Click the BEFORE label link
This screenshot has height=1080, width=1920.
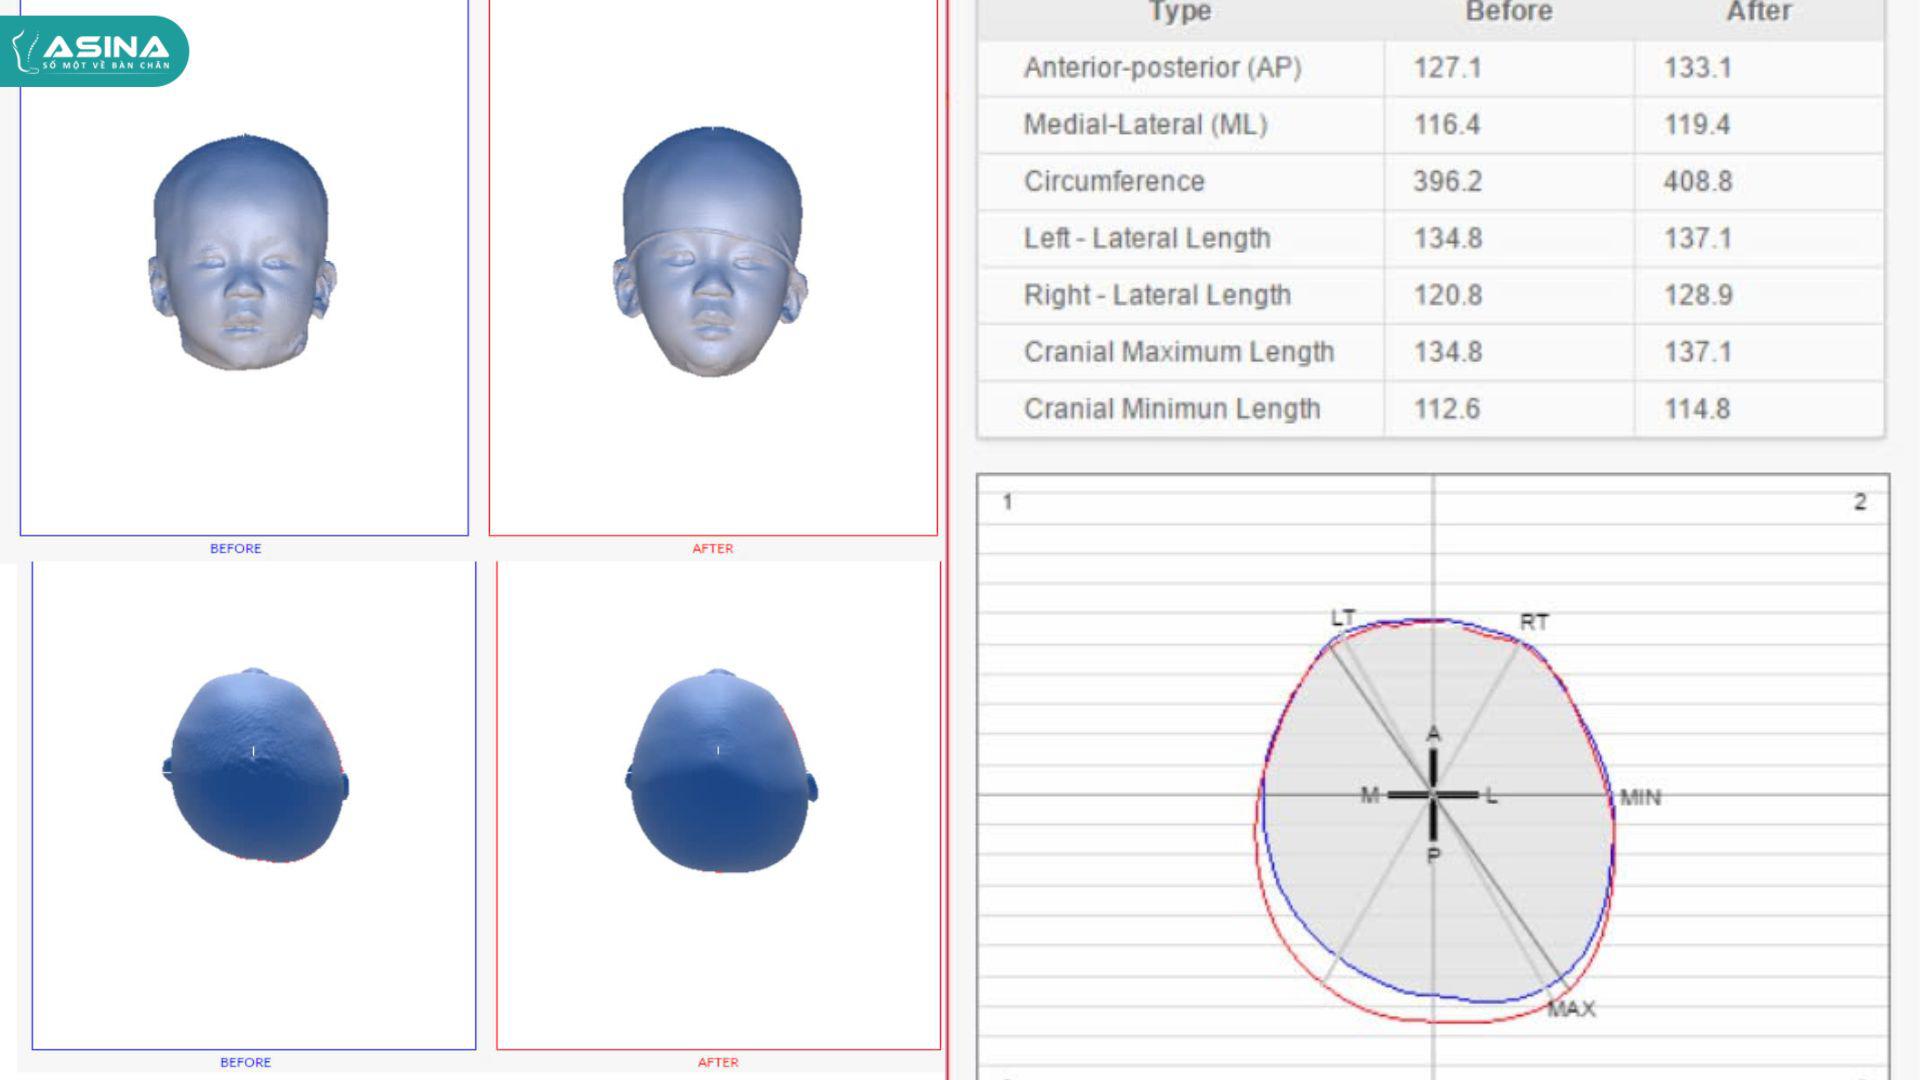point(235,547)
